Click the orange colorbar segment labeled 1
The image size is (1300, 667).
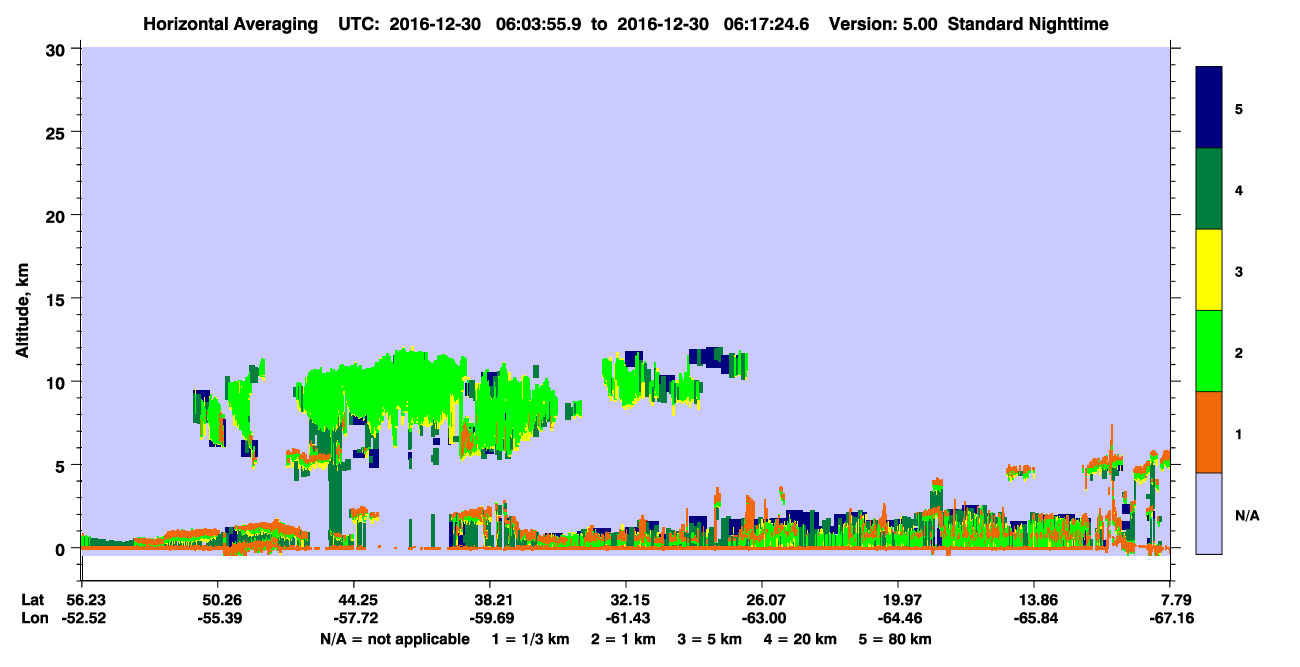1209,432
